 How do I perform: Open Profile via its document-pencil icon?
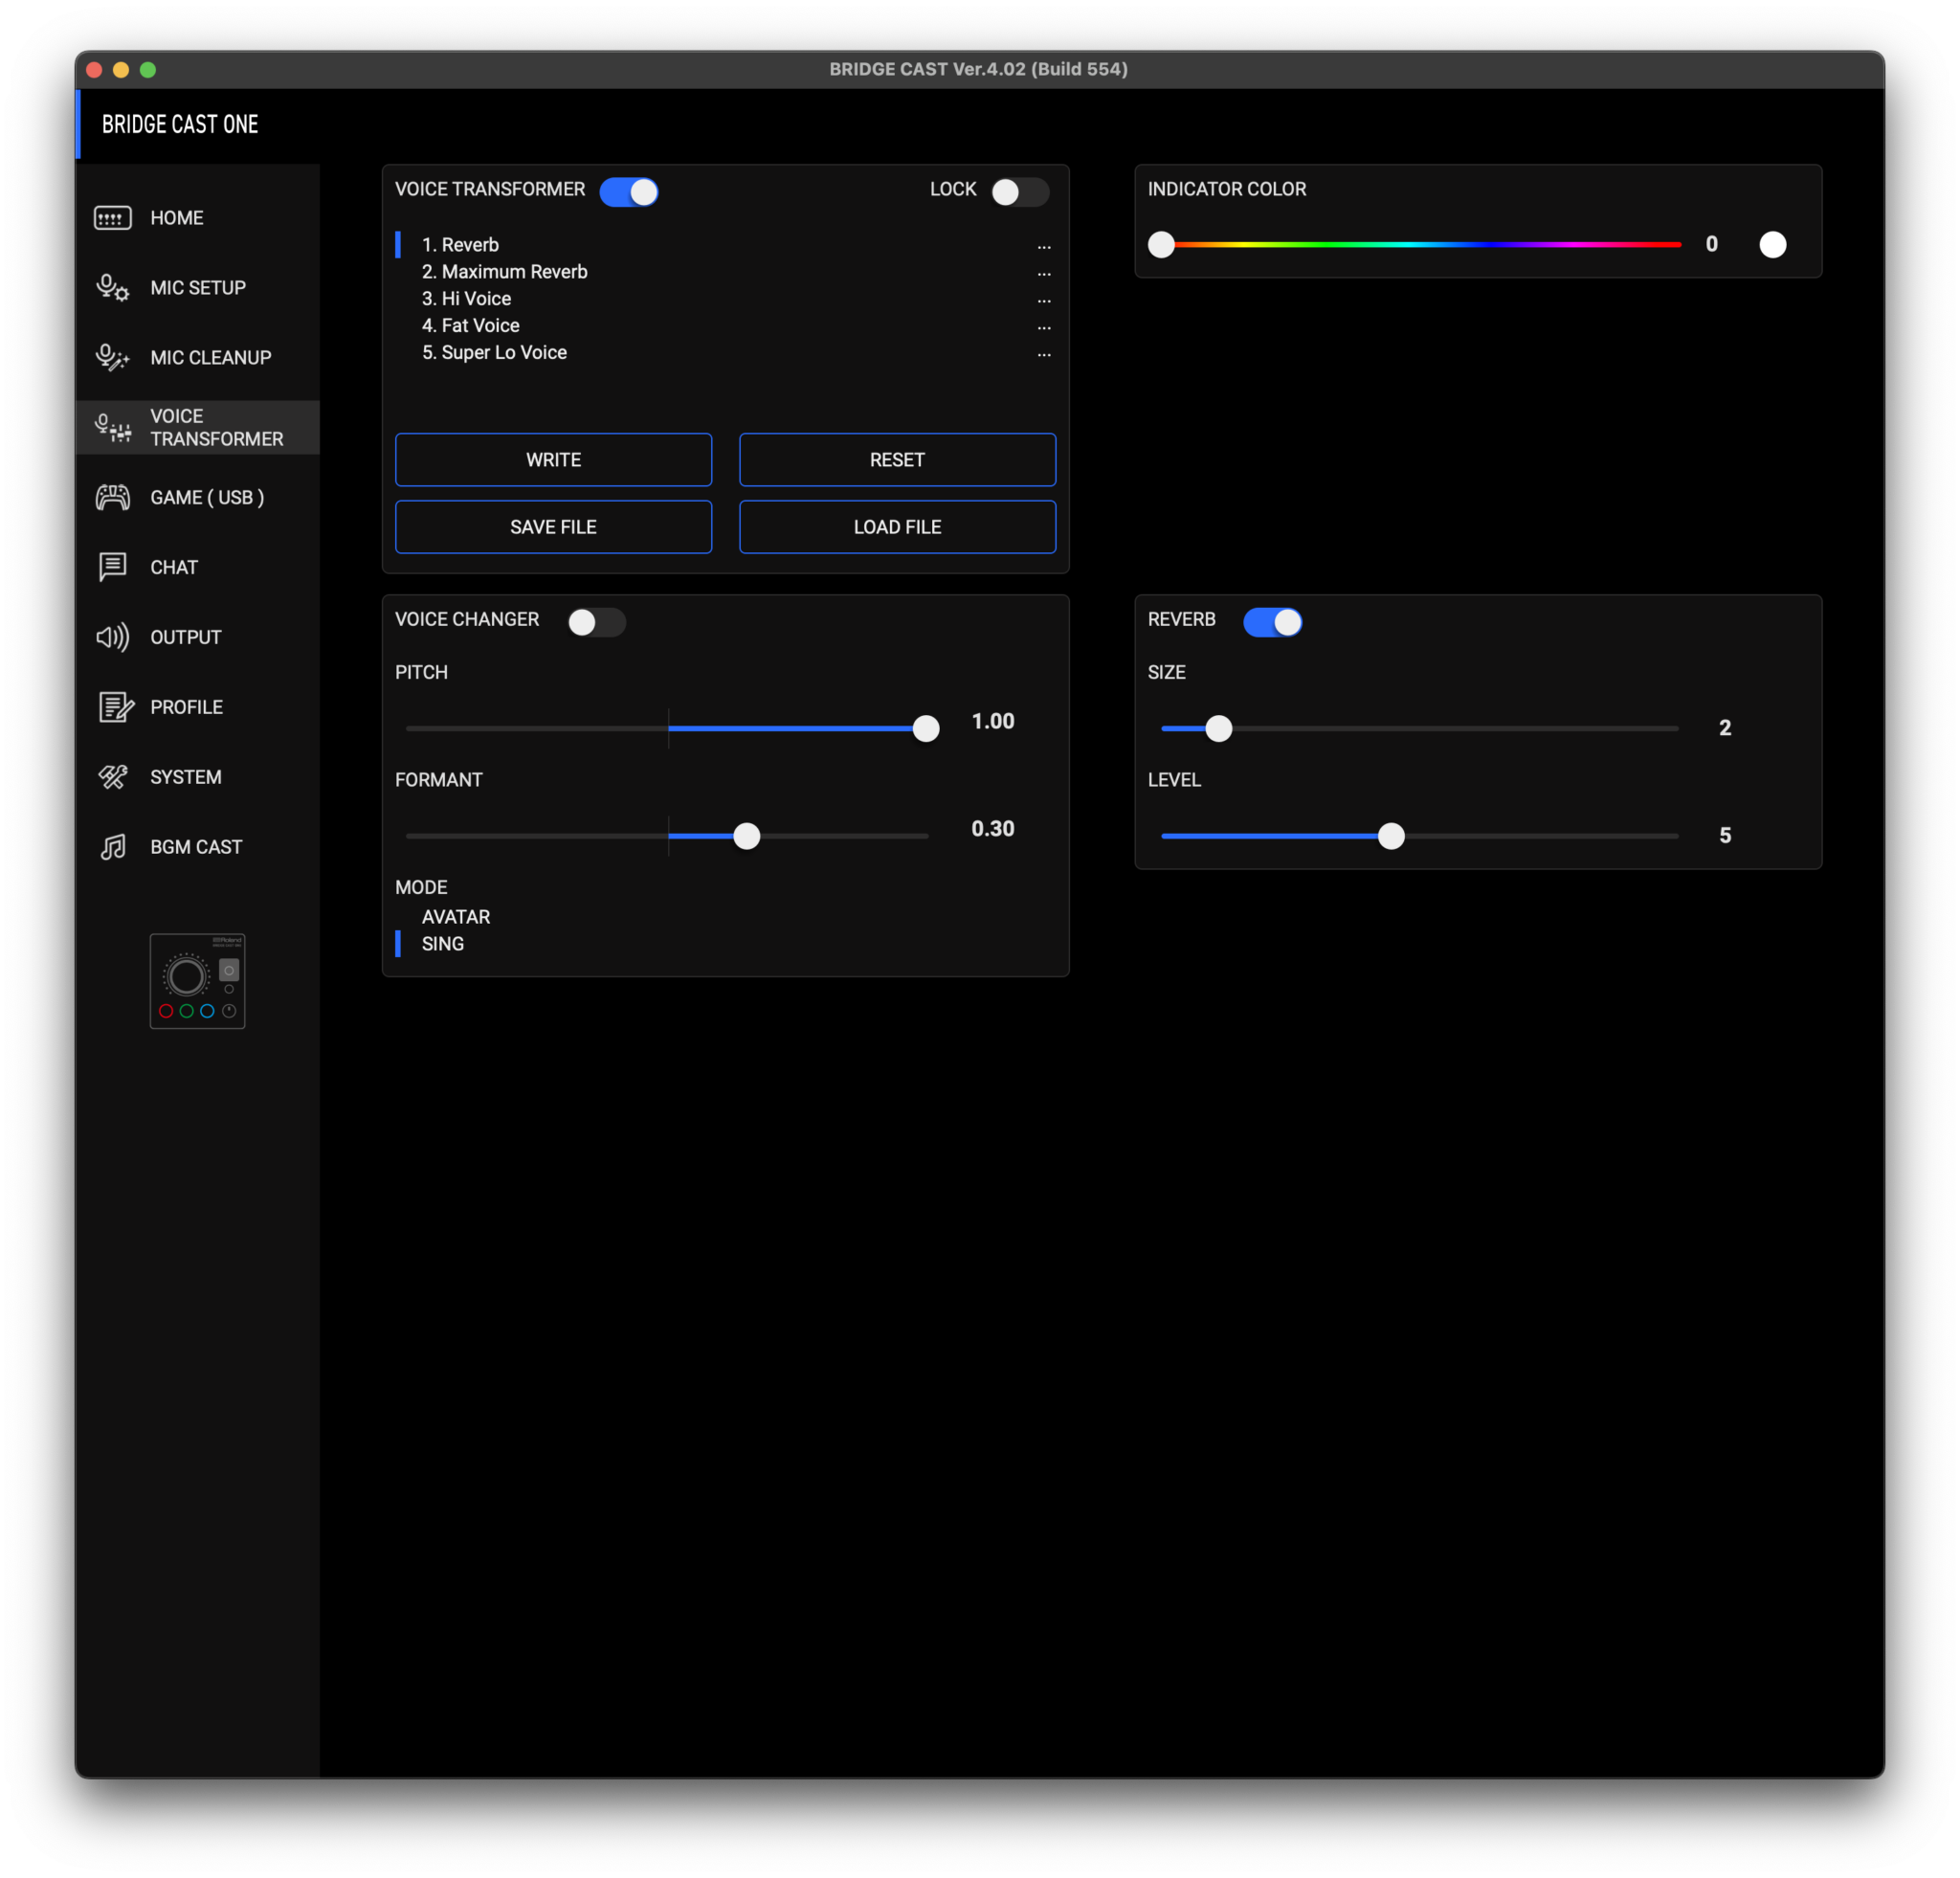coord(115,707)
